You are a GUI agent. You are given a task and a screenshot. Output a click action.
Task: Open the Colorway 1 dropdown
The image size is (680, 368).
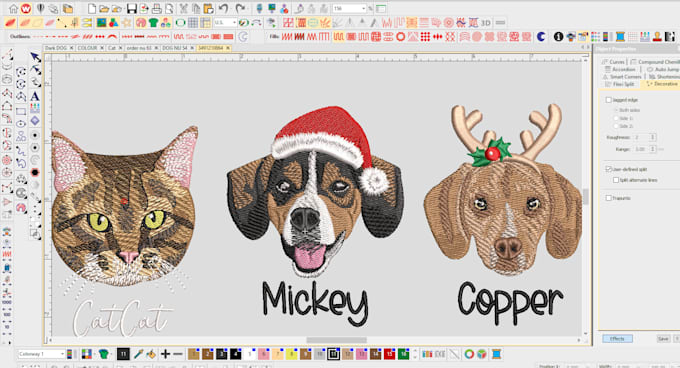point(62,354)
